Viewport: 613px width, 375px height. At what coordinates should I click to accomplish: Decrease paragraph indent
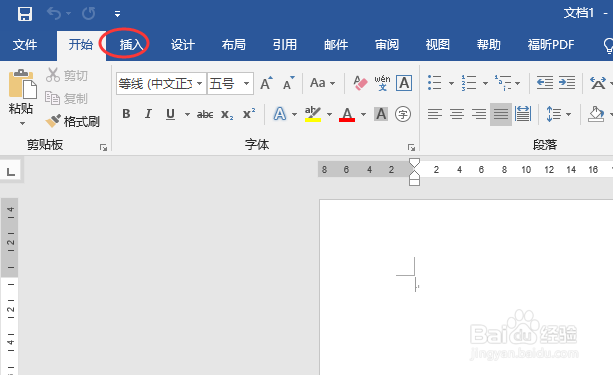[544, 83]
